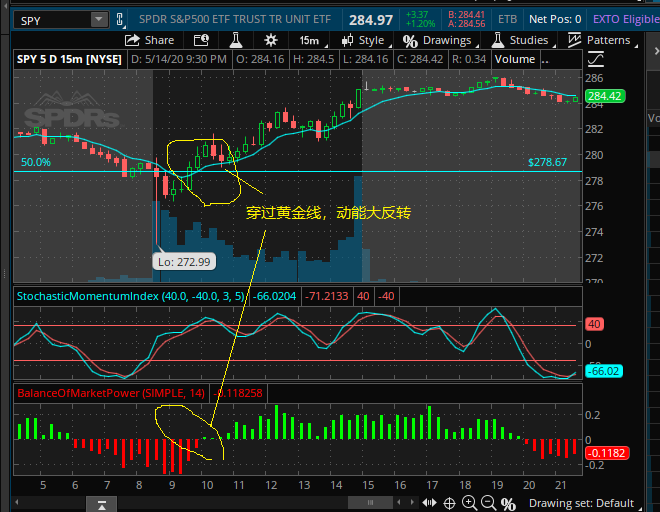
Task: Click the O: 284.16 open value
Action: 260,59
